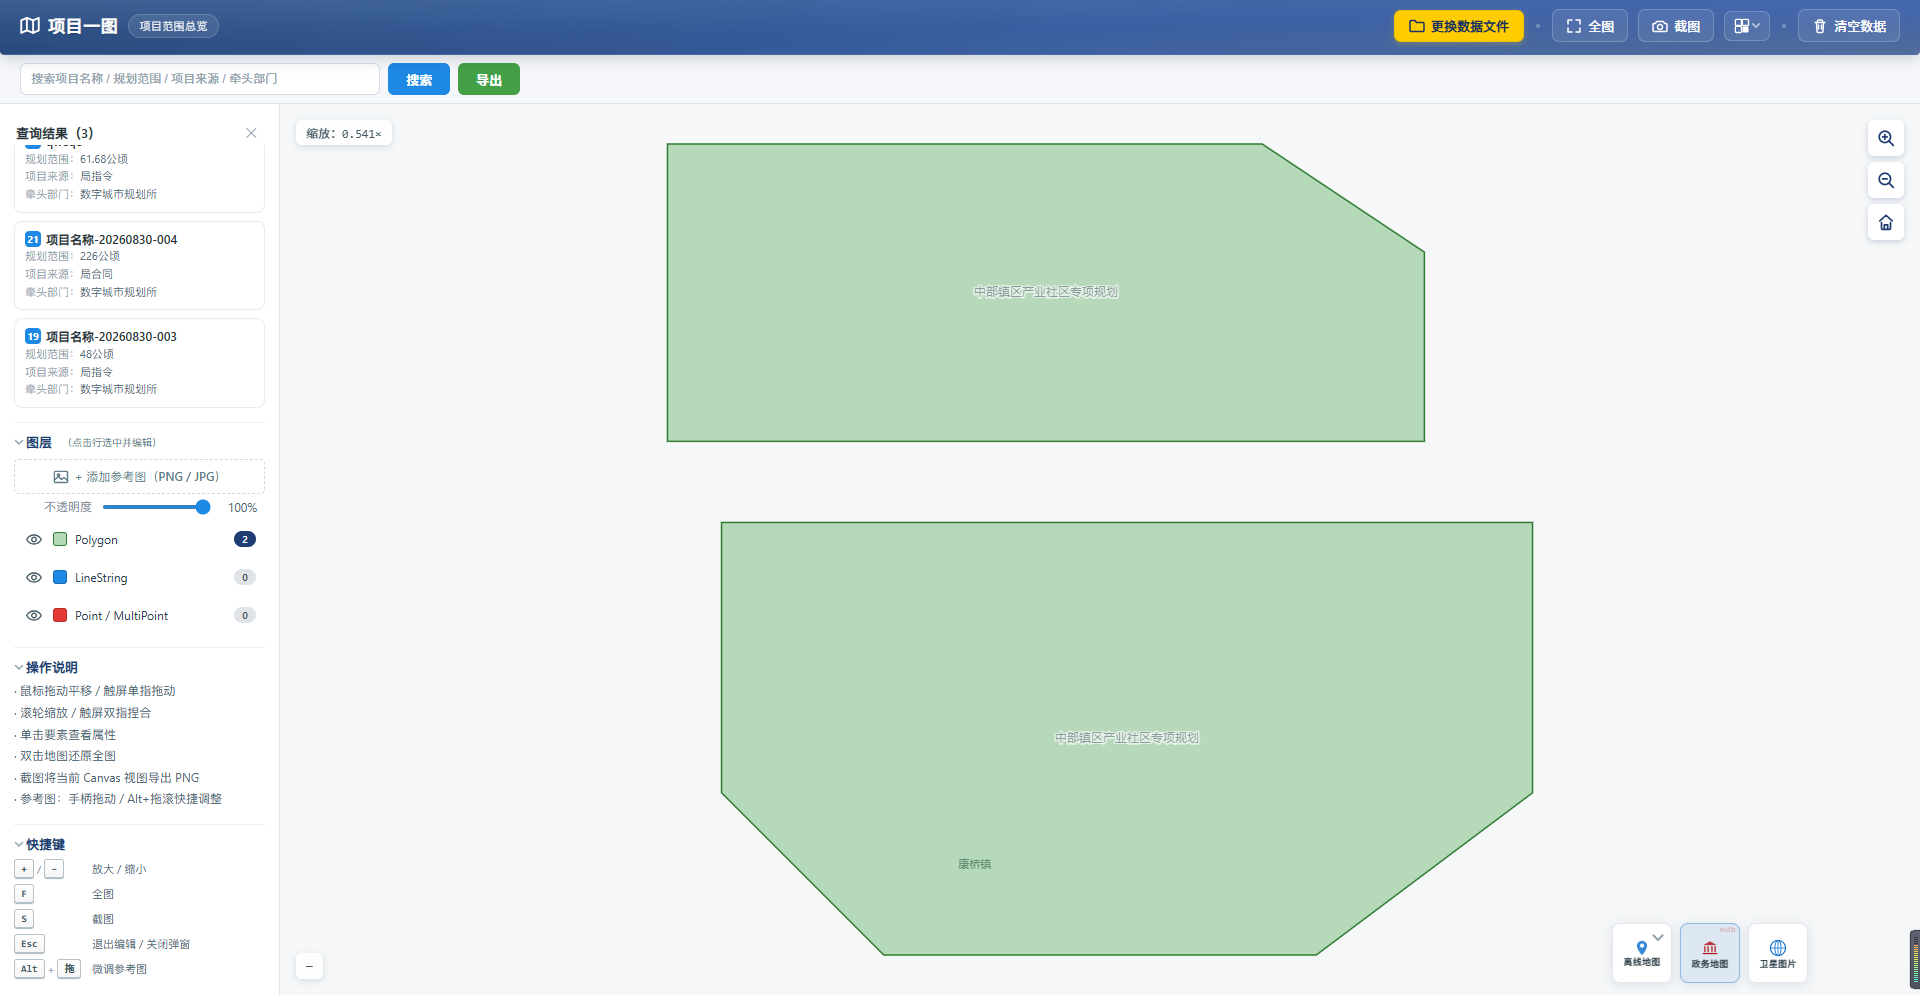1920x995 pixels.
Task: Click the 项目一图 book logo icon
Action: [x=30, y=26]
